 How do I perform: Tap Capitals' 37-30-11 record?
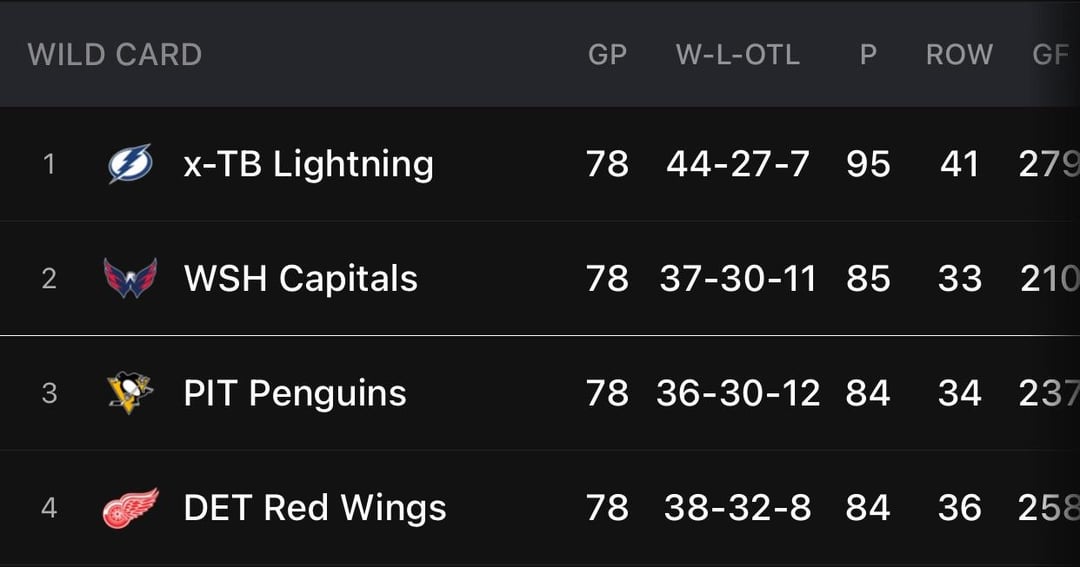point(738,278)
